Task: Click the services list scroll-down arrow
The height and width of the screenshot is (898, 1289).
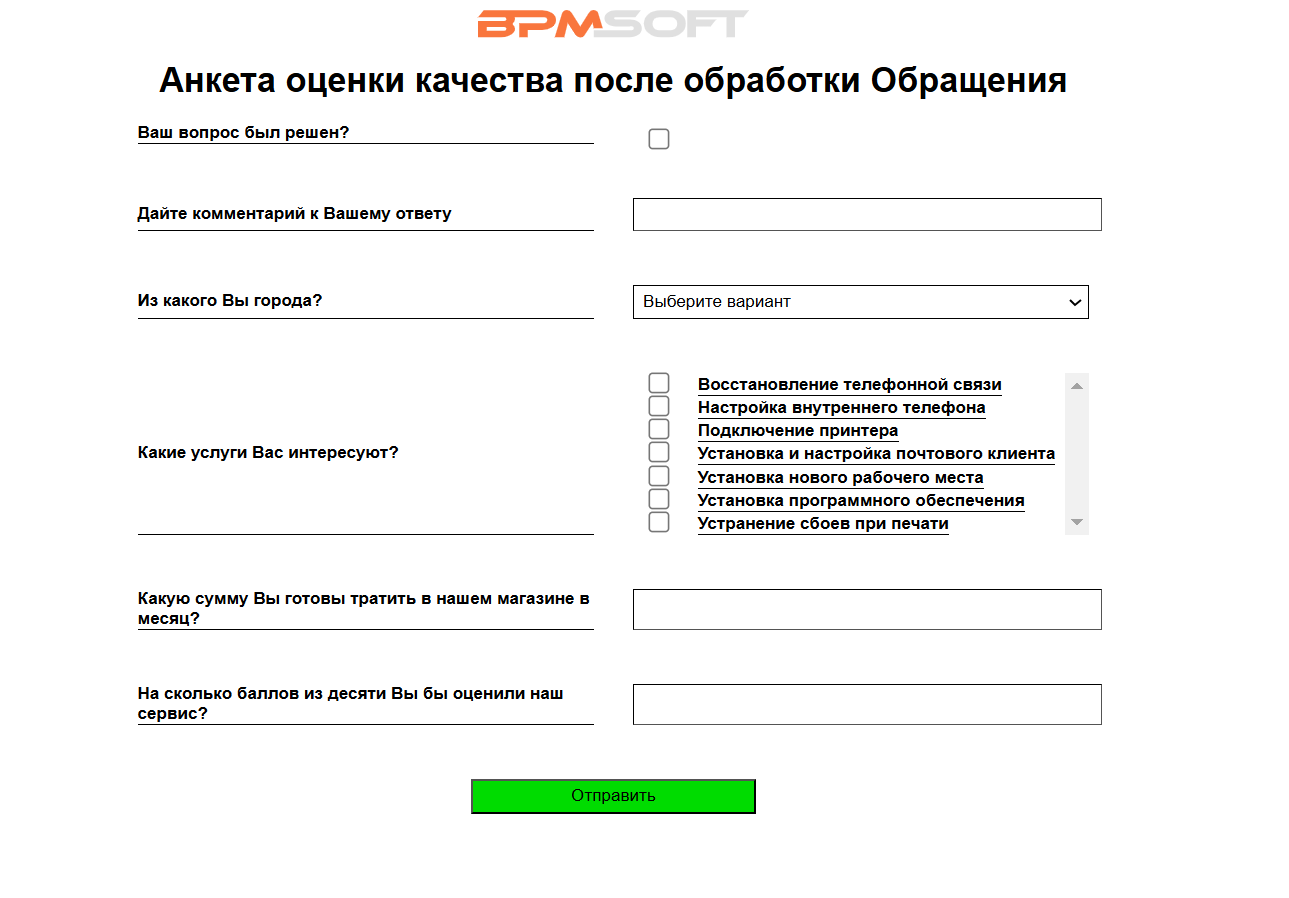Action: pyautogui.click(x=1077, y=522)
